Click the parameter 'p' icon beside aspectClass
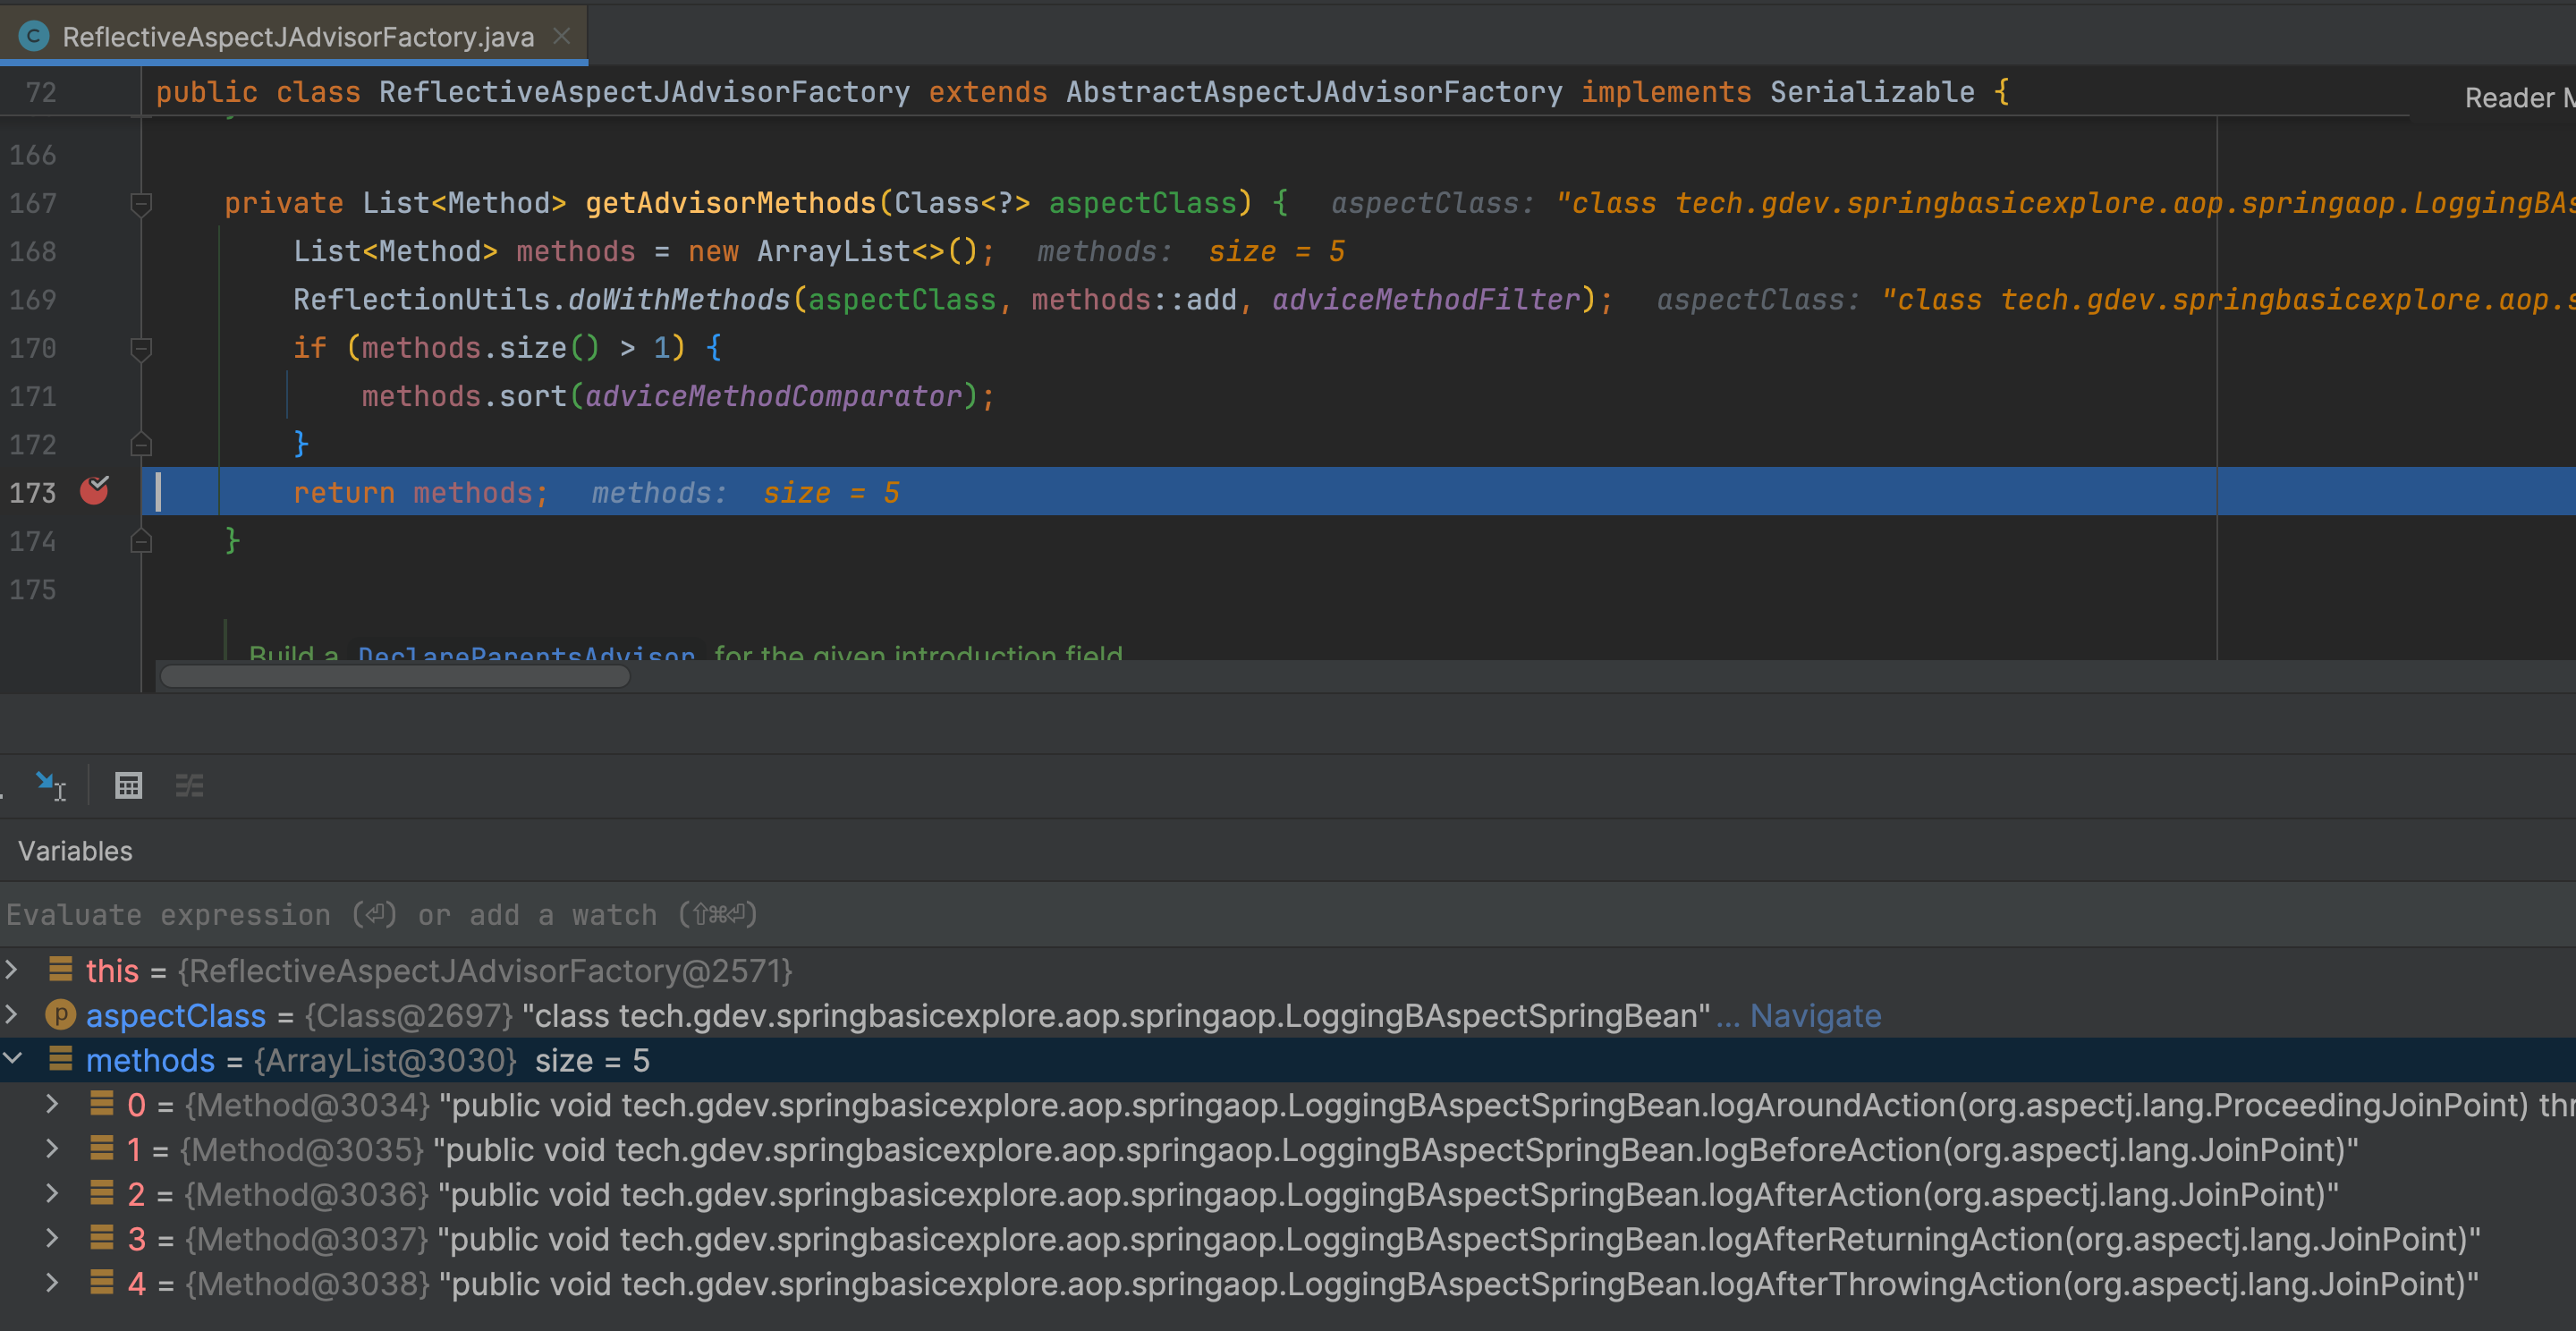The image size is (2576, 1331). point(61,1015)
